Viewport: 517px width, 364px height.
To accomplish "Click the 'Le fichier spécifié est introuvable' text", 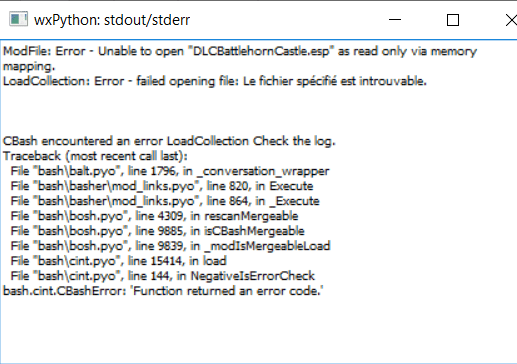I will [x=335, y=81].
